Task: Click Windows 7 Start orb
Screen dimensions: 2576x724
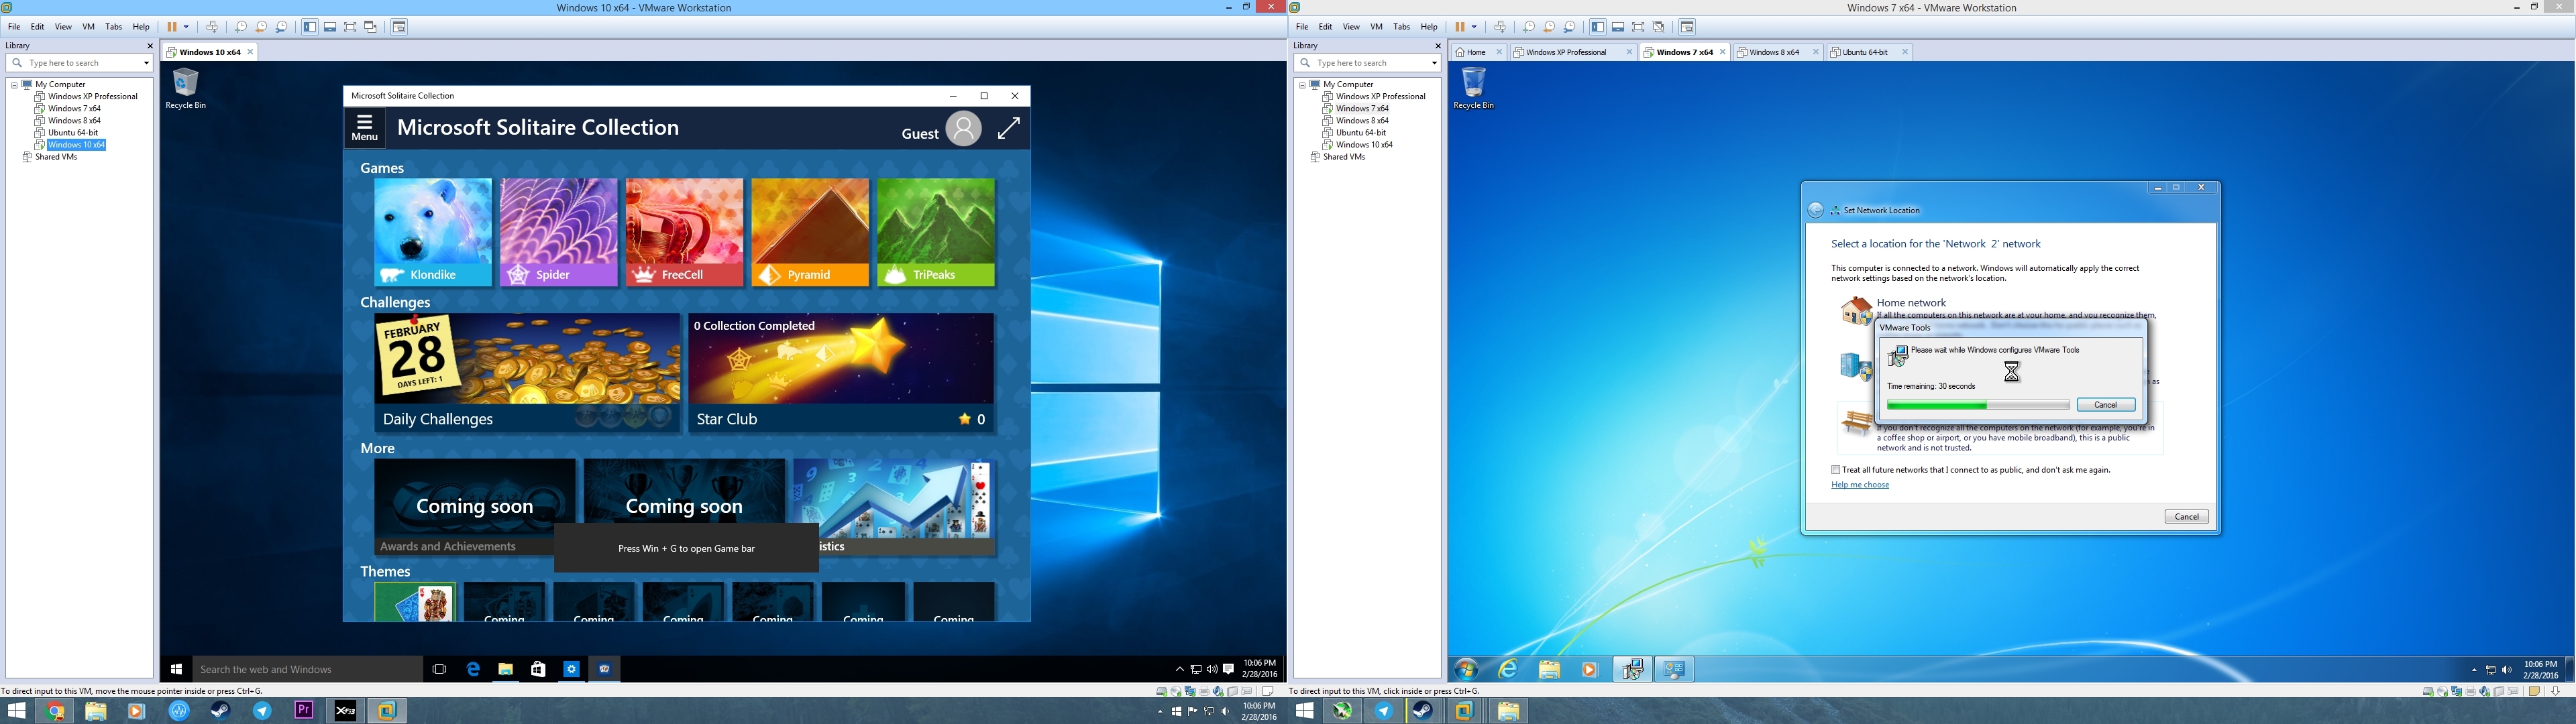Action: (1467, 670)
